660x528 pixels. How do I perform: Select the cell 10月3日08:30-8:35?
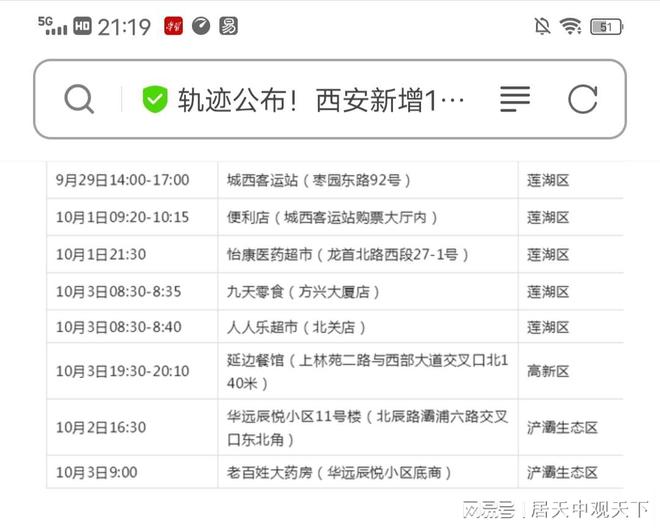[x=132, y=291]
